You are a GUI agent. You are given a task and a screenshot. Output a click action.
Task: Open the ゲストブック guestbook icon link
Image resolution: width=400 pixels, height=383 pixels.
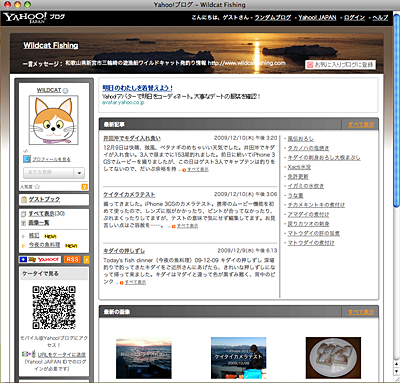click(x=24, y=199)
